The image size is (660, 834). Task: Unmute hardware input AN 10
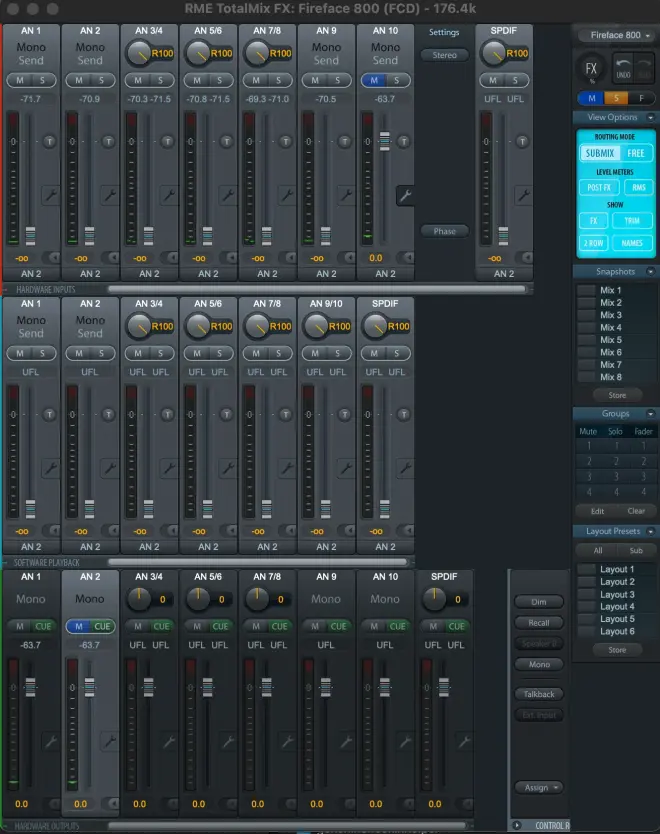click(x=375, y=80)
